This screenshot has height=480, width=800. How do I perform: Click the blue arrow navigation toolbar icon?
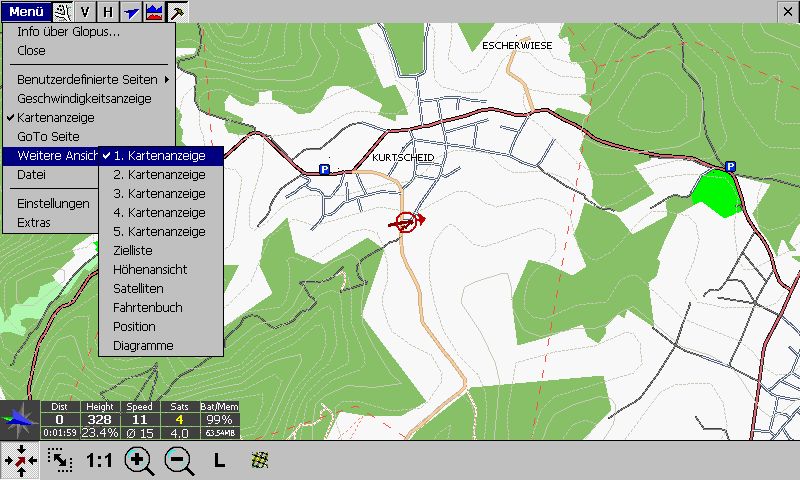tap(131, 12)
